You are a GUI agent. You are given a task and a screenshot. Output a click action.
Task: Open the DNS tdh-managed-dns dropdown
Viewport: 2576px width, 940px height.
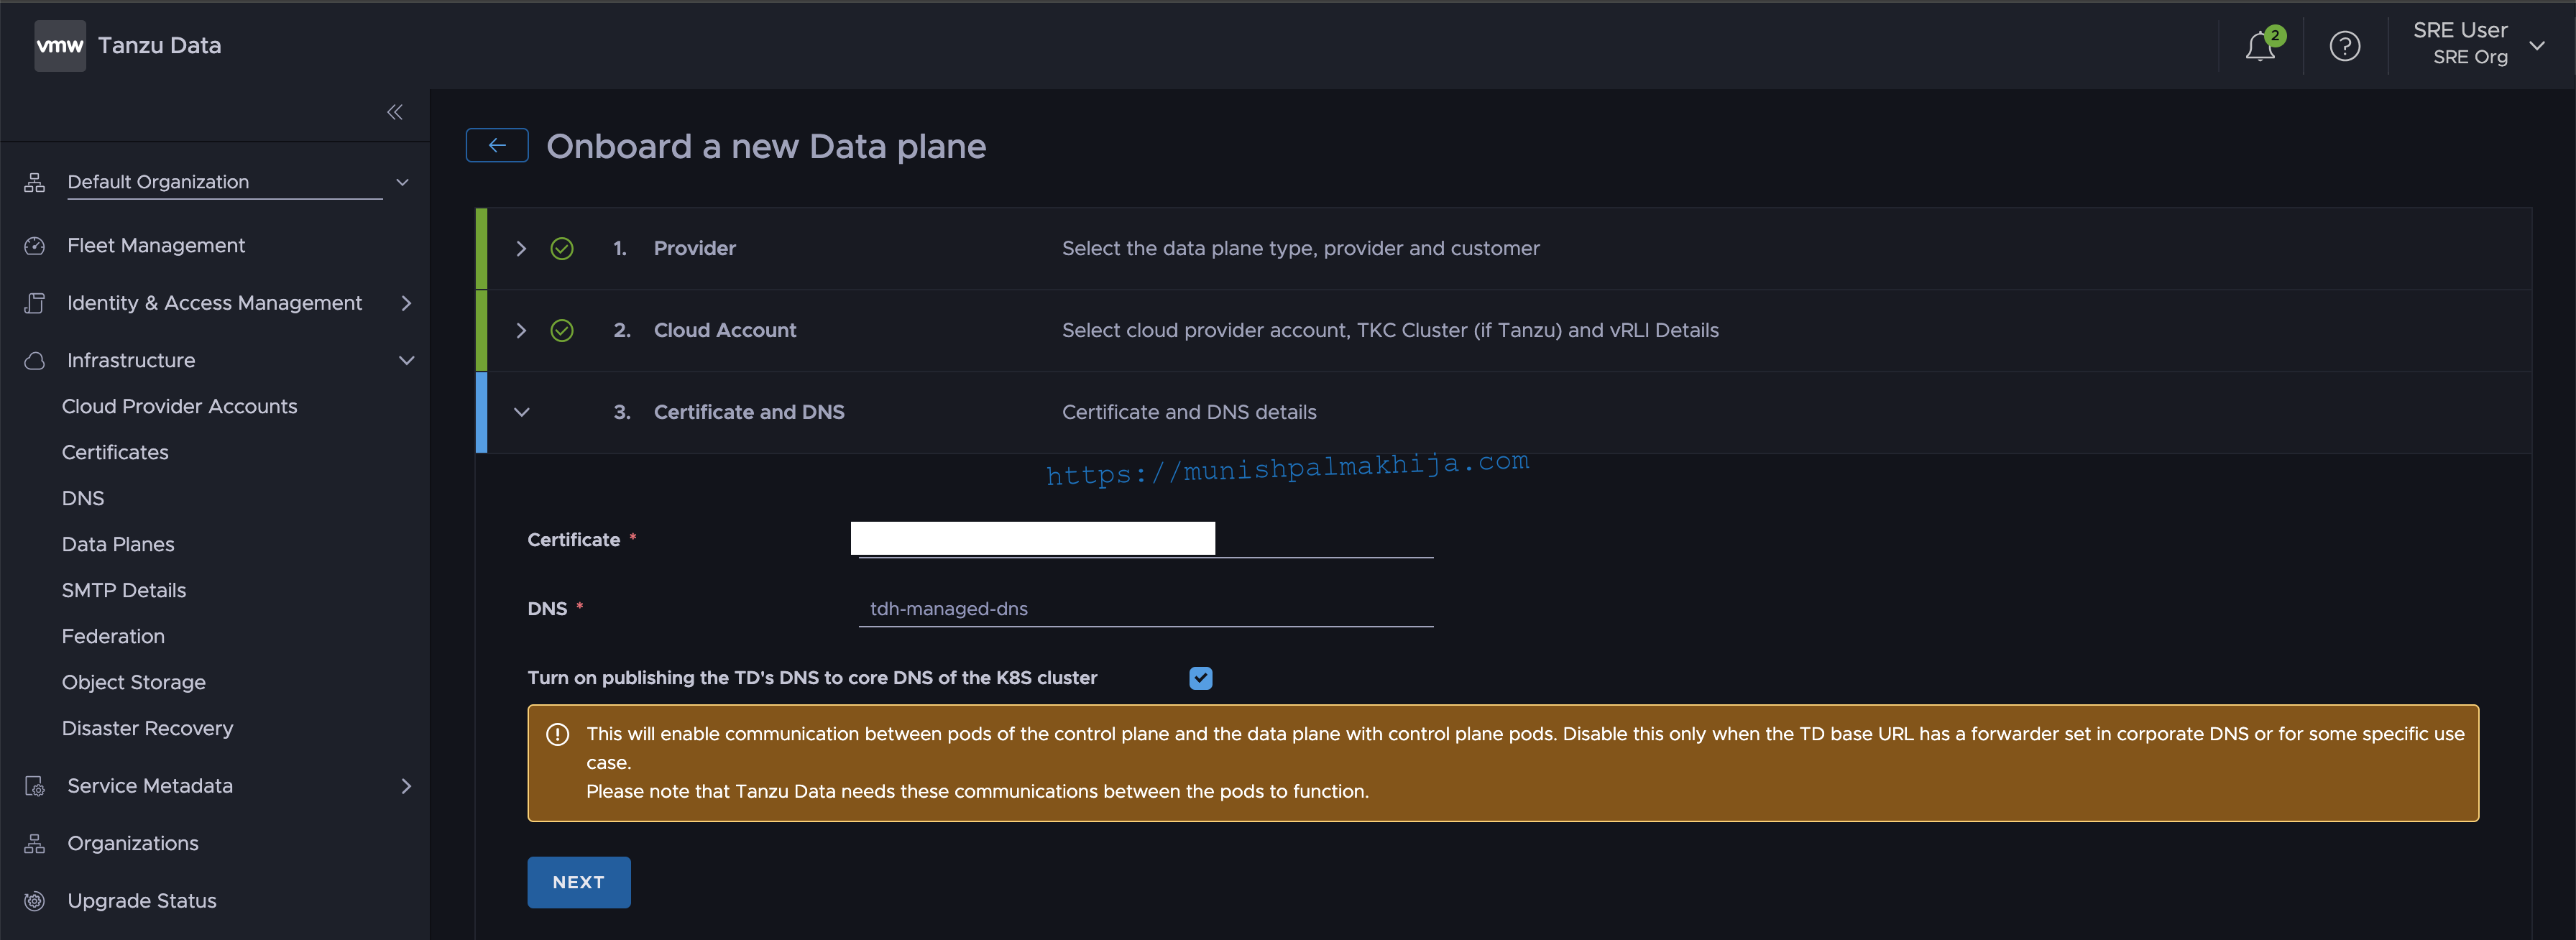click(1146, 609)
